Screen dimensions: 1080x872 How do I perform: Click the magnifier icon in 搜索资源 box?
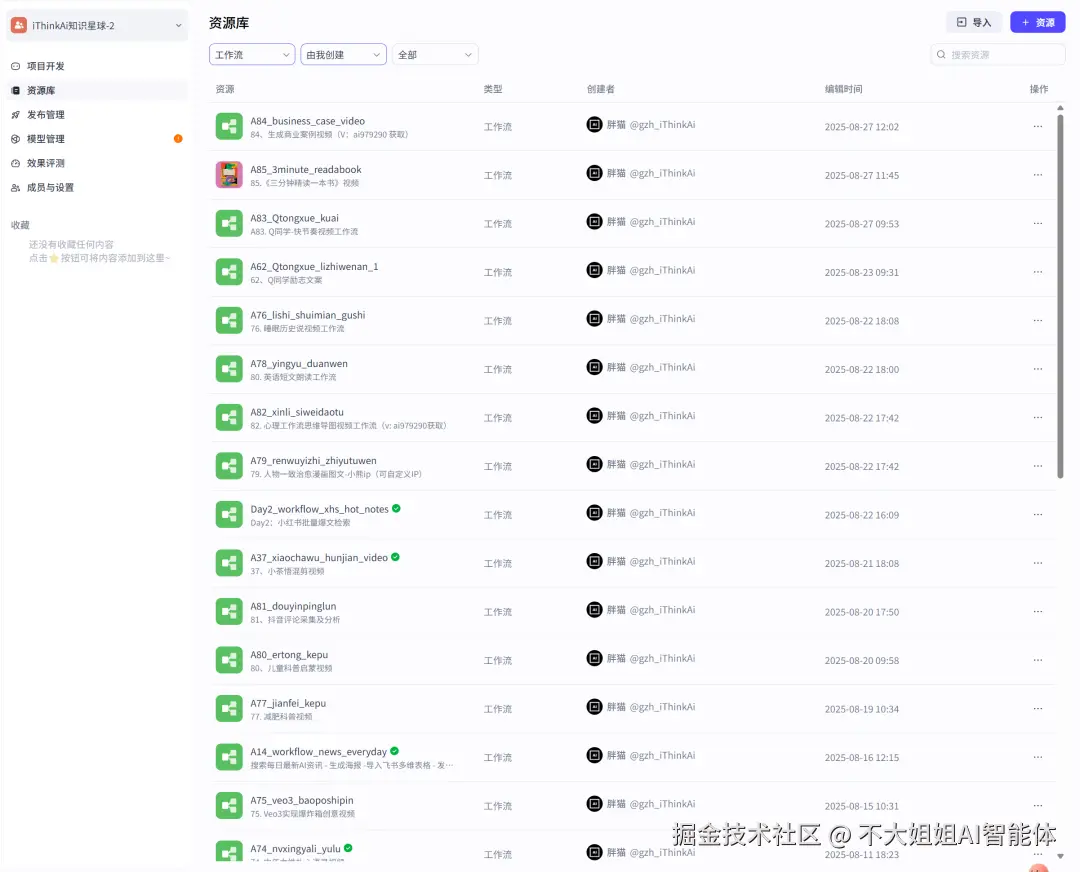click(941, 54)
